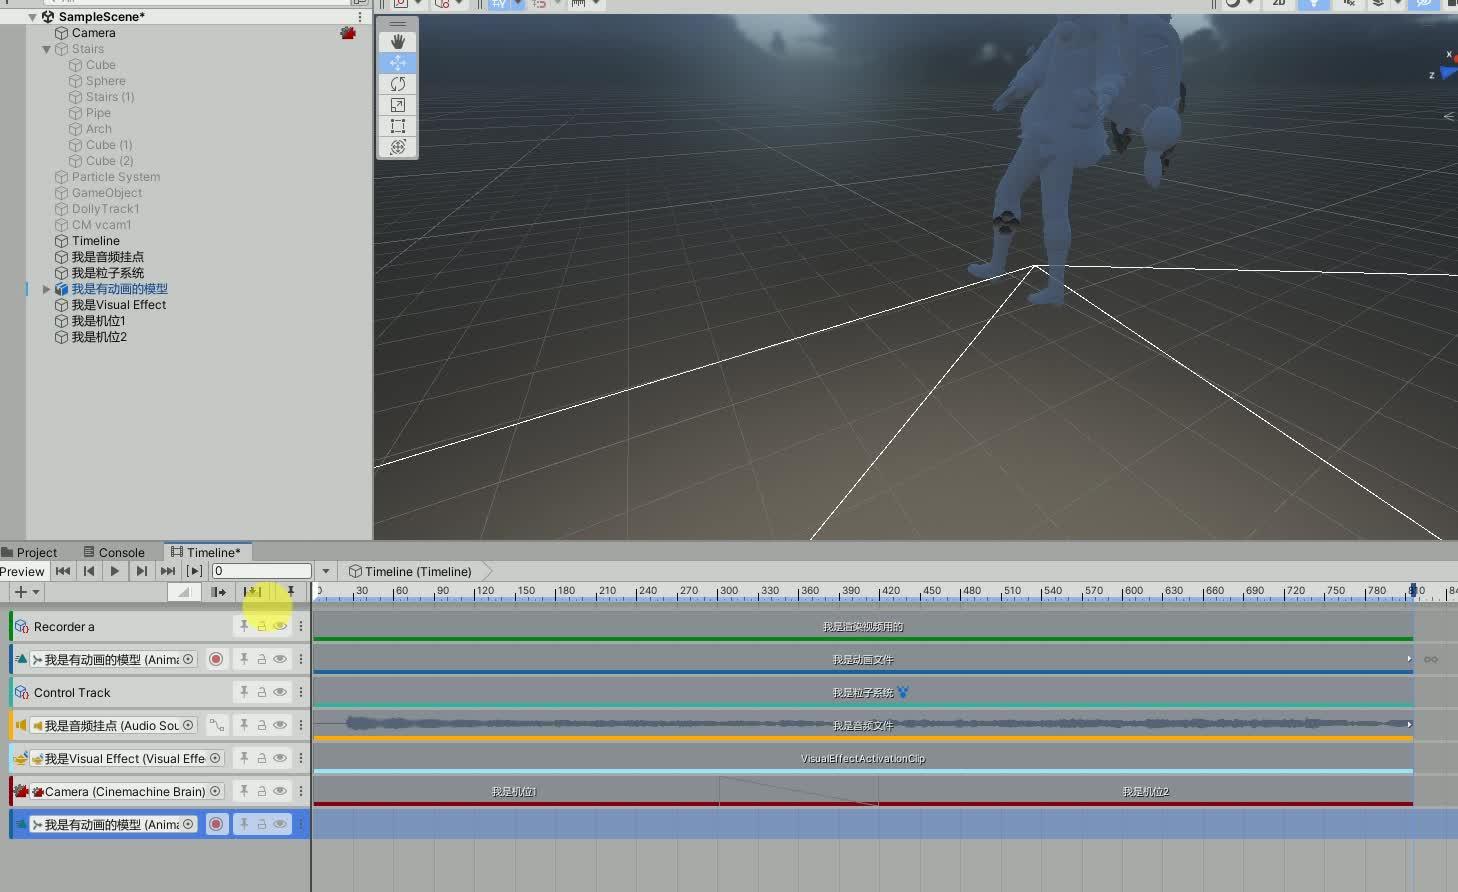
Task: Select the Rotate tool in the Scene view
Action: [x=397, y=83]
